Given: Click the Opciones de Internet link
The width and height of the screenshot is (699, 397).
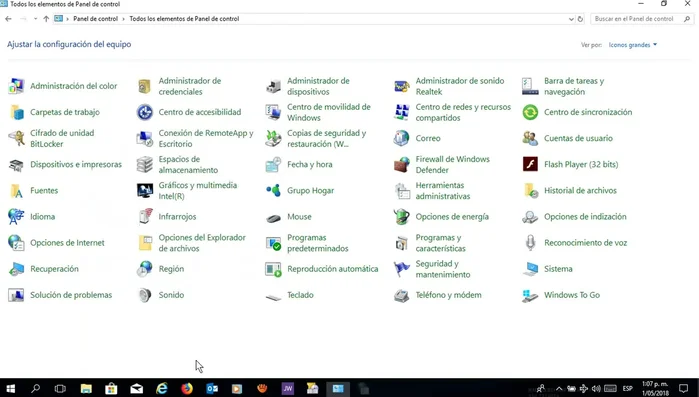Looking at the screenshot, I should [x=67, y=243].
